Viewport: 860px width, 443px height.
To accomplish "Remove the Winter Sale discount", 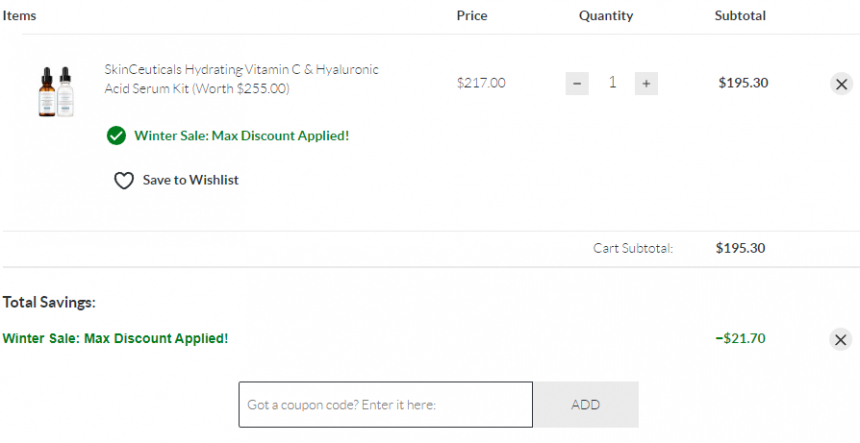I will click(841, 339).
